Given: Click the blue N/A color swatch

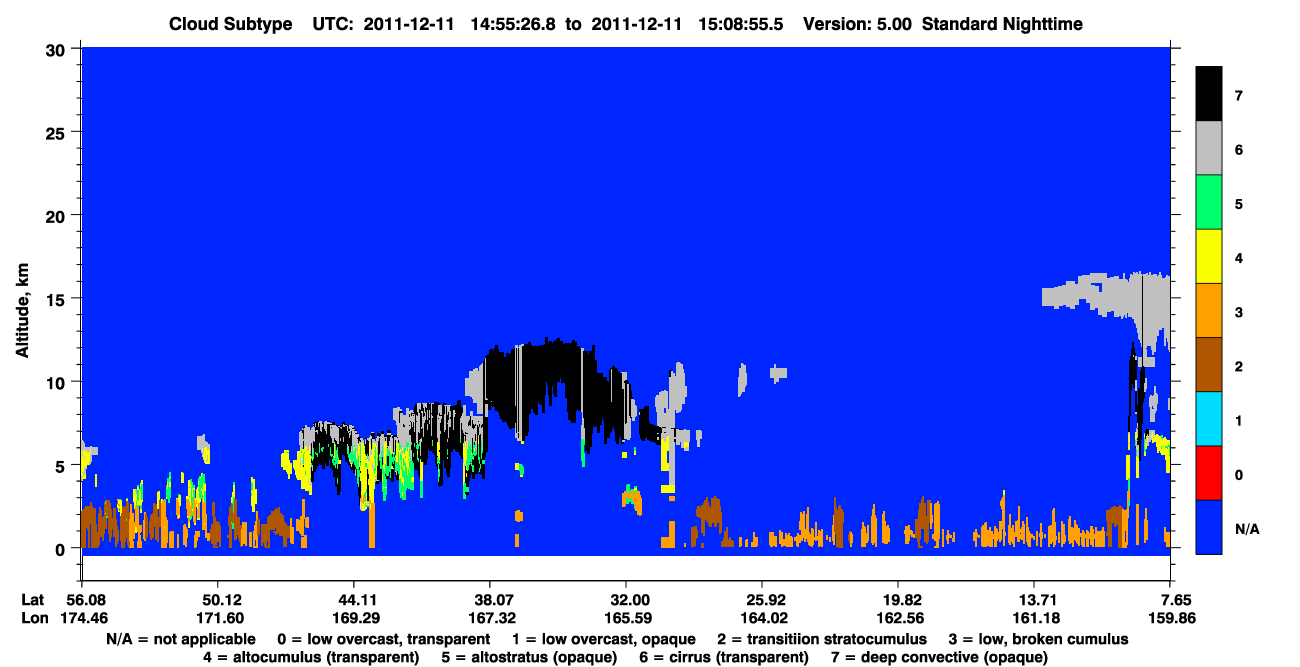Looking at the screenshot, I should coord(1209,527).
